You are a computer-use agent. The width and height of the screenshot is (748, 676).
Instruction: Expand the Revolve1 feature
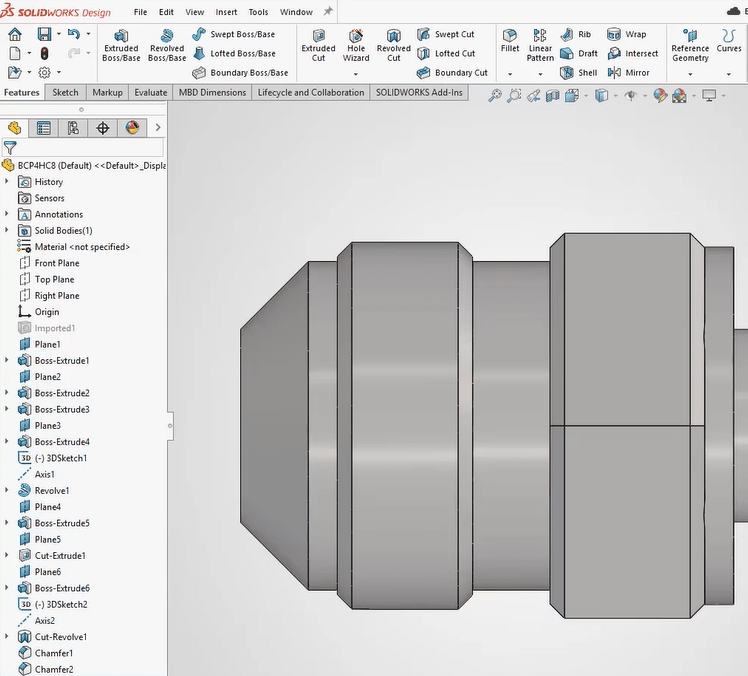point(7,490)
